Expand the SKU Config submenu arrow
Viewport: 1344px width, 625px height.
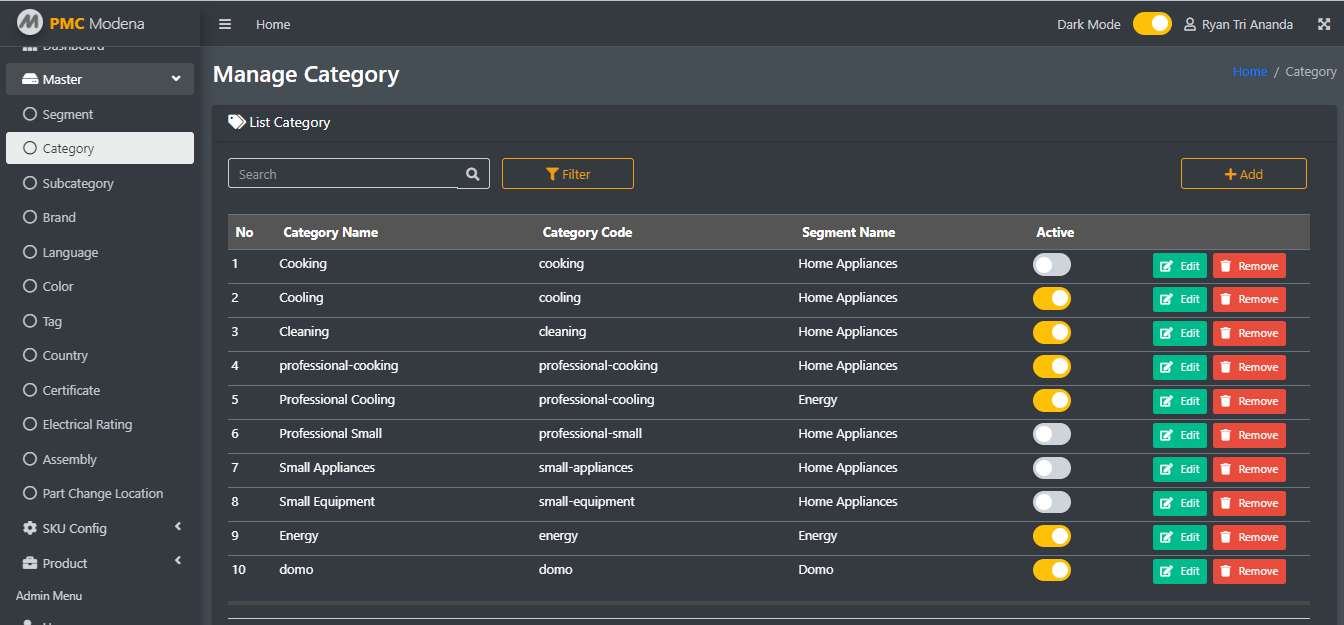pos(178,526)
